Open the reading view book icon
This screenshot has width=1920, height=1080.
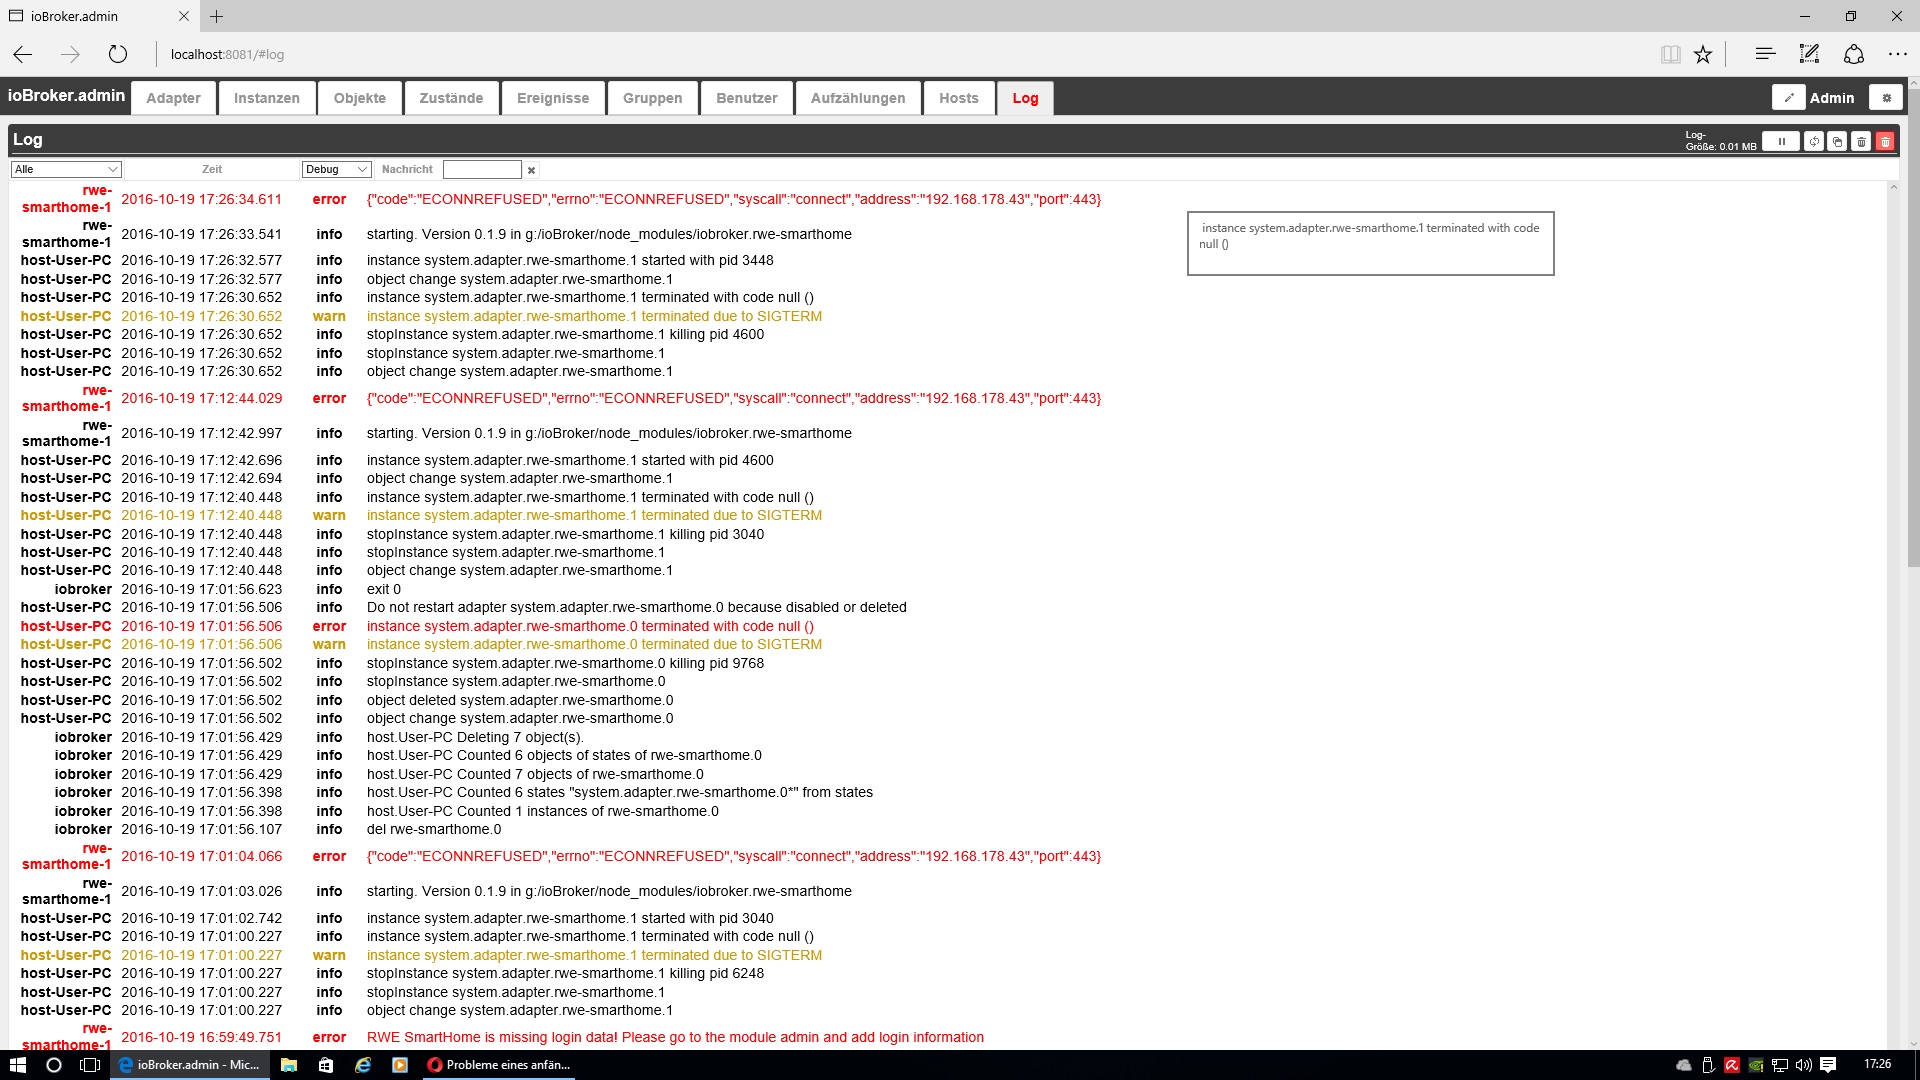pyautogui.click(x=1670, y=54)
